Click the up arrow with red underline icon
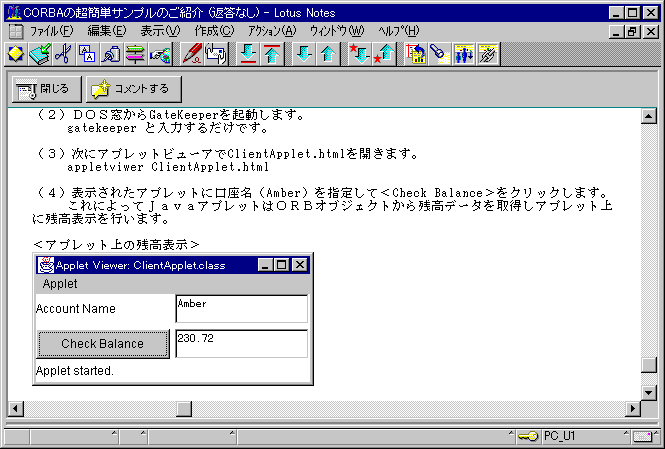Image resolution: width=665 pixels, height=449 pixels. pos(271,53)
